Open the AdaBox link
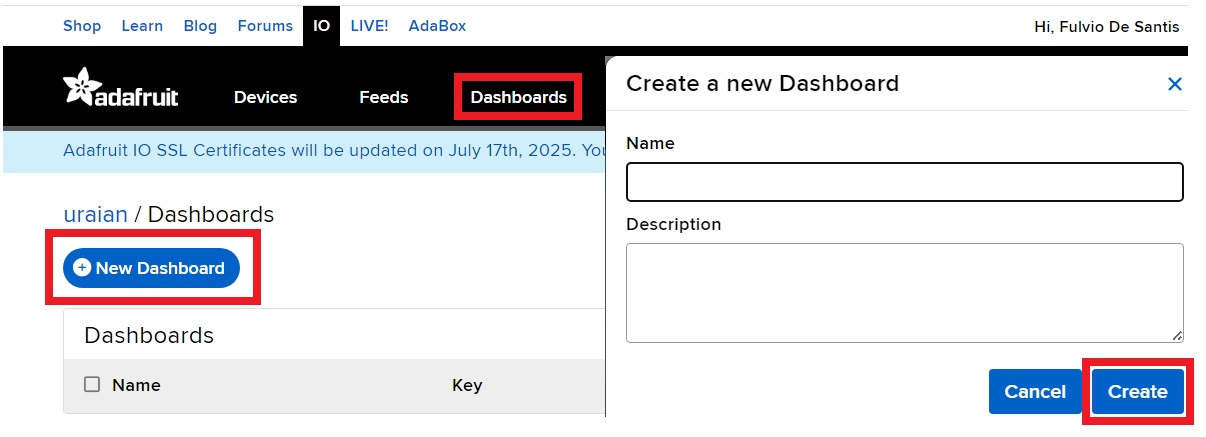 click(437, 26)
